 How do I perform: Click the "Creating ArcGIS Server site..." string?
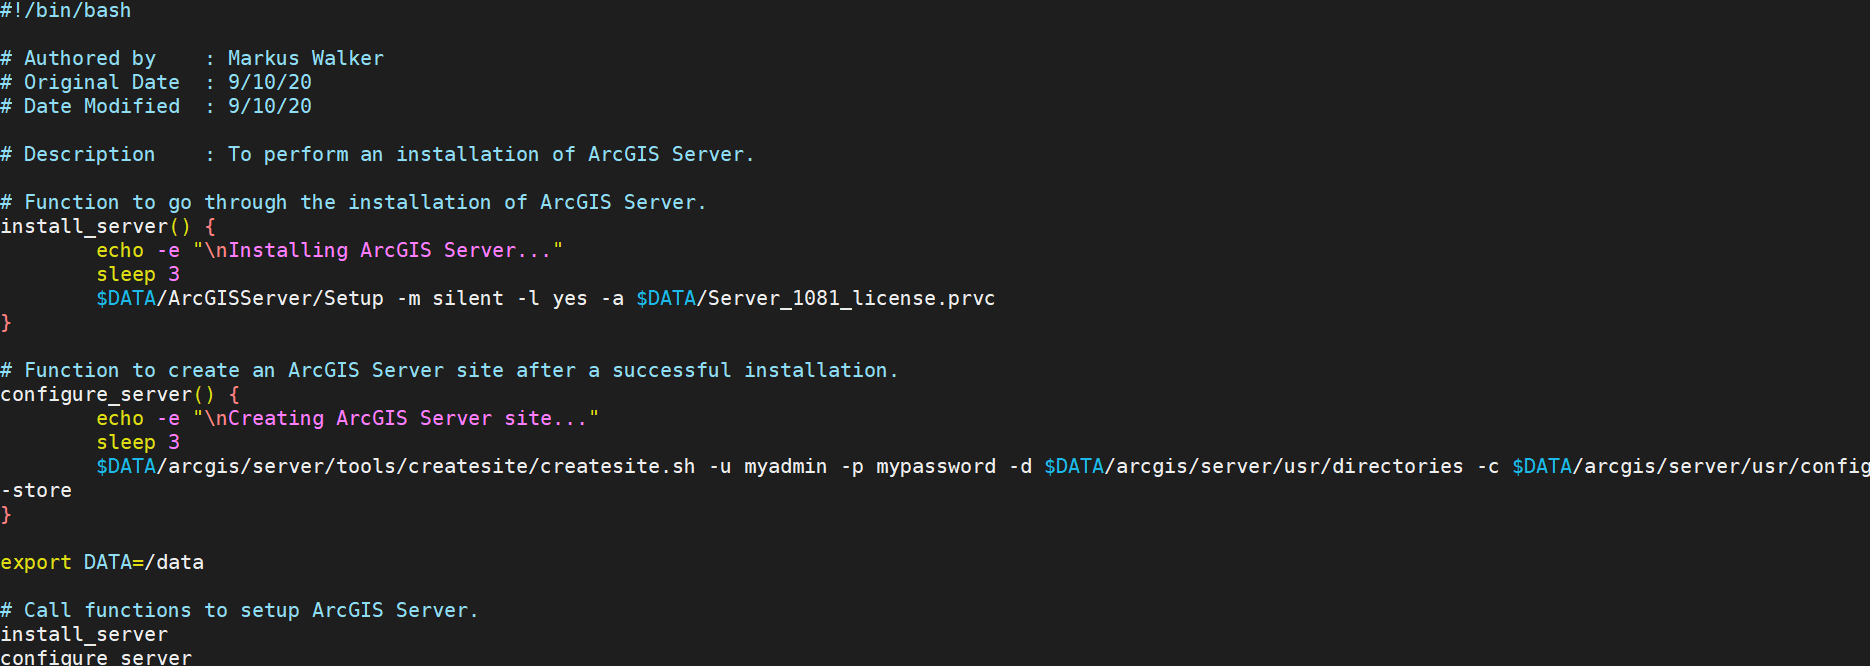pyautogui.click(x=396, y=418)
